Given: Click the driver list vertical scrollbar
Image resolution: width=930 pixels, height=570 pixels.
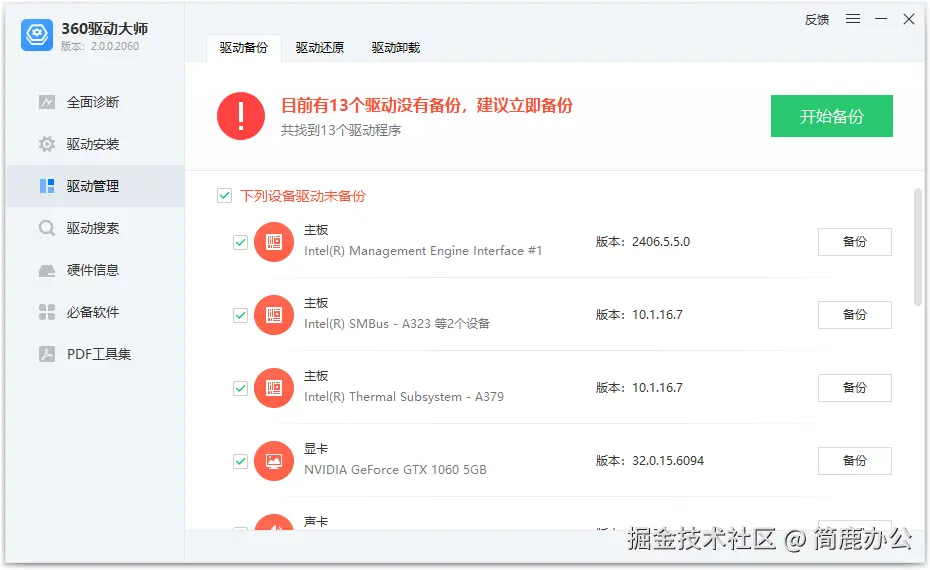Looking at the screenshot, I should click(x=918, y=246).
